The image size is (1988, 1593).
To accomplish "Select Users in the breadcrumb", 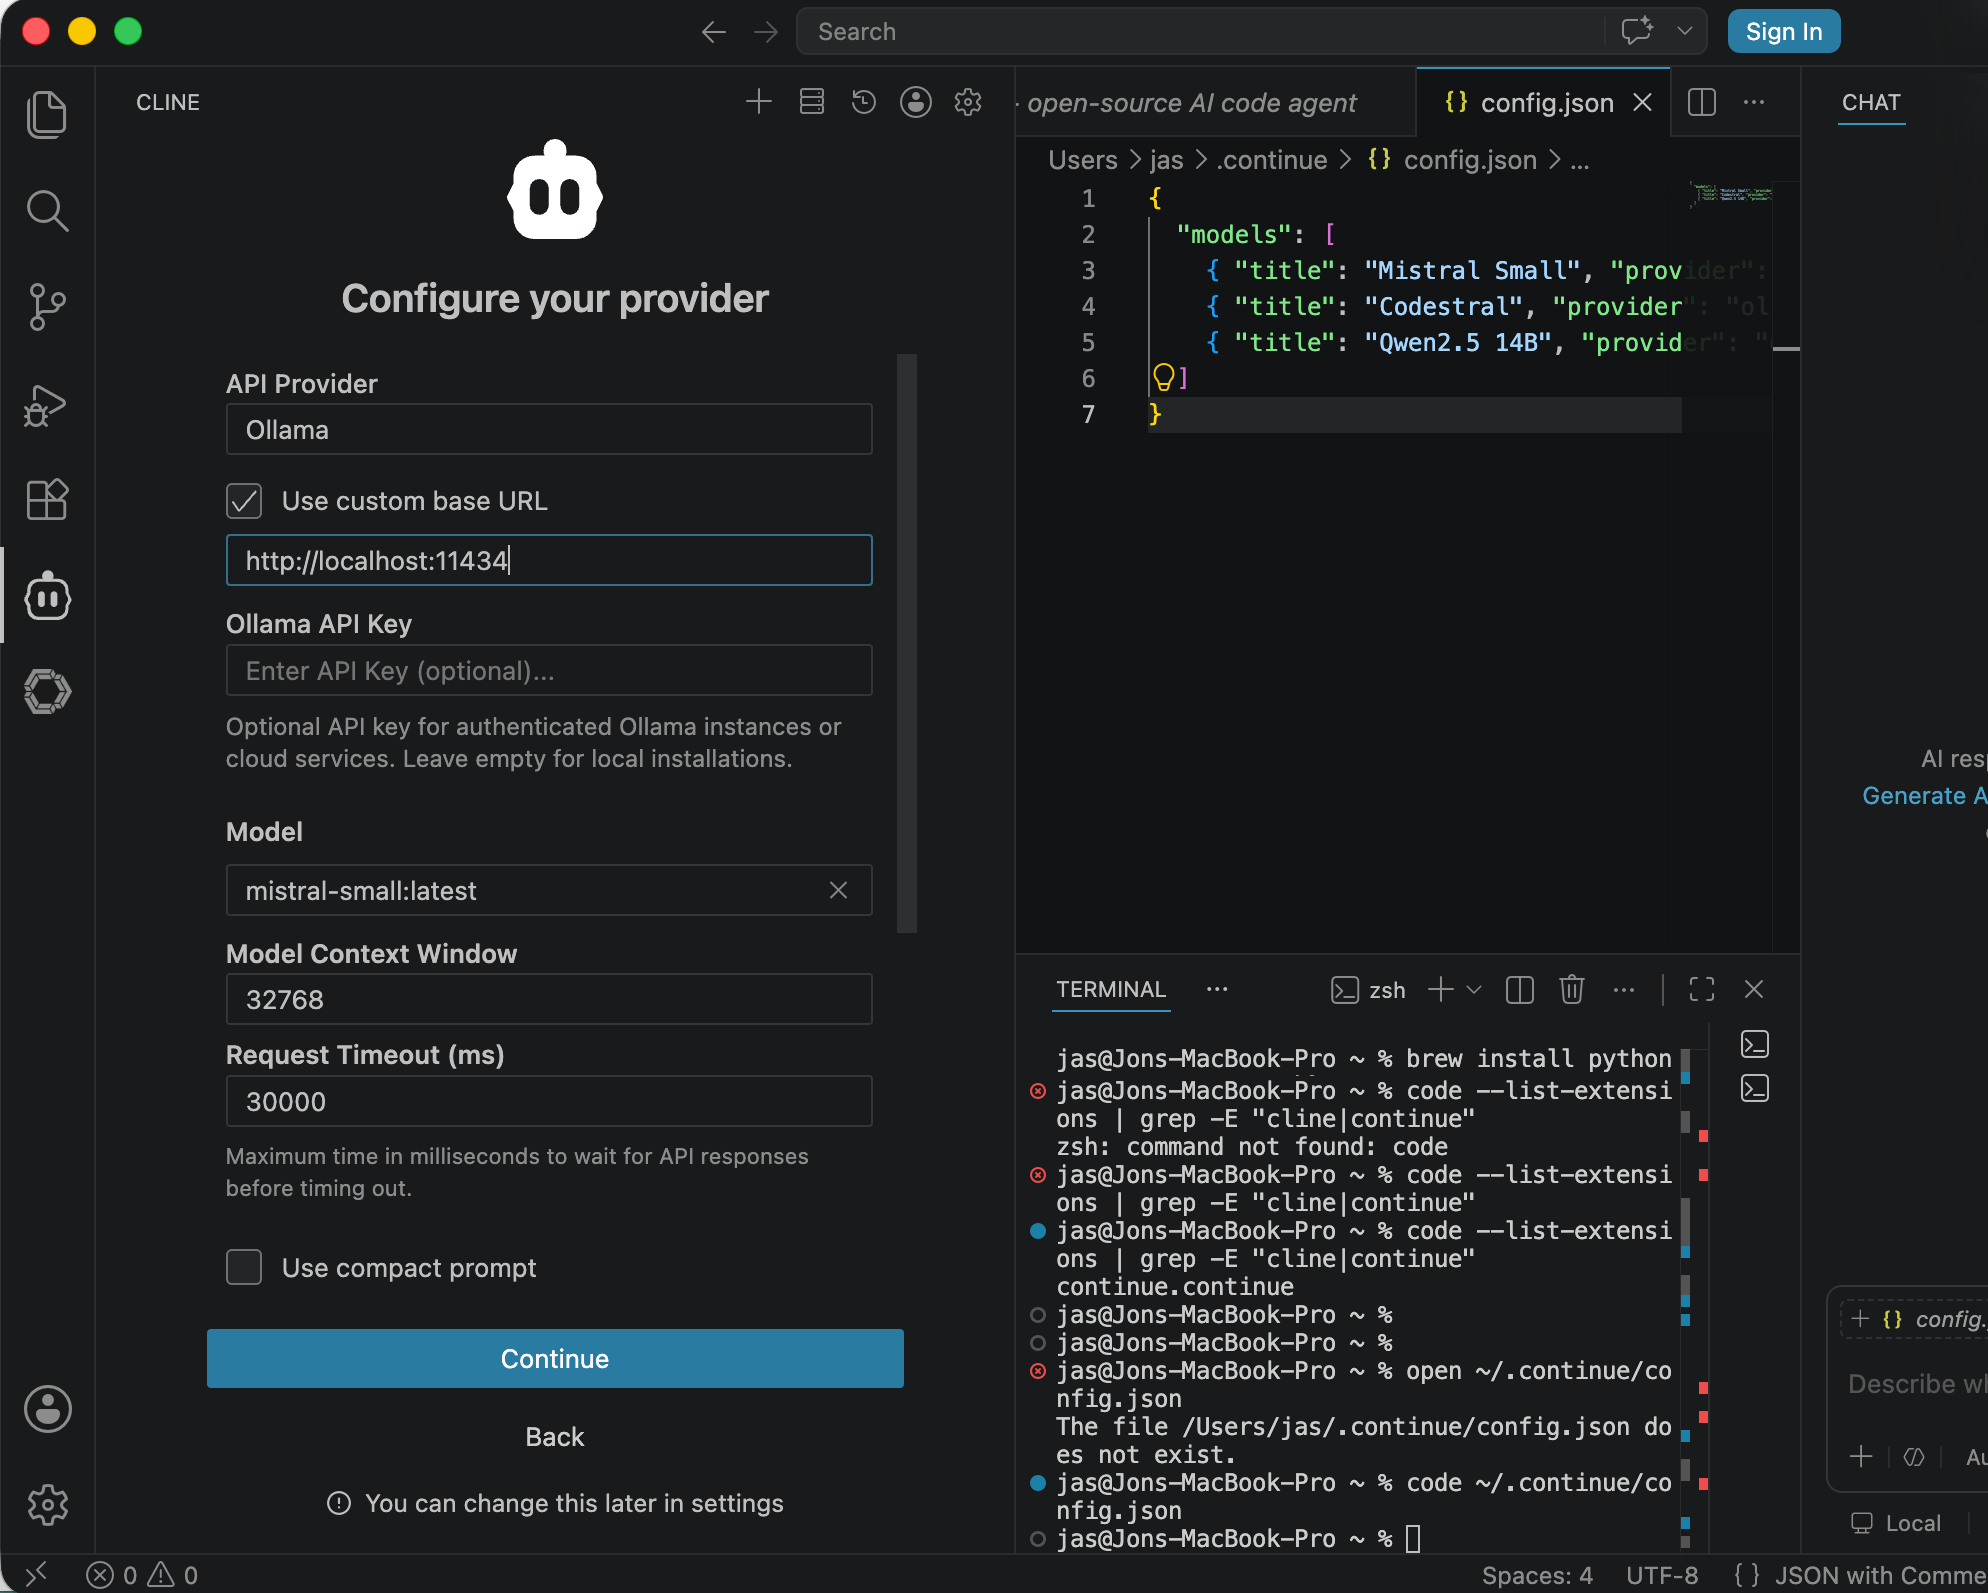I will tap(1082, 160).
